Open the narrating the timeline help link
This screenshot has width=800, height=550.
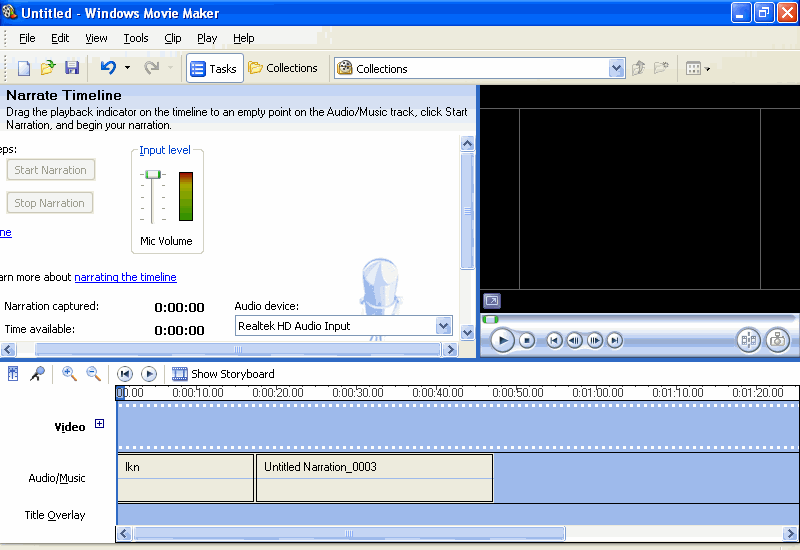point(125,277)
